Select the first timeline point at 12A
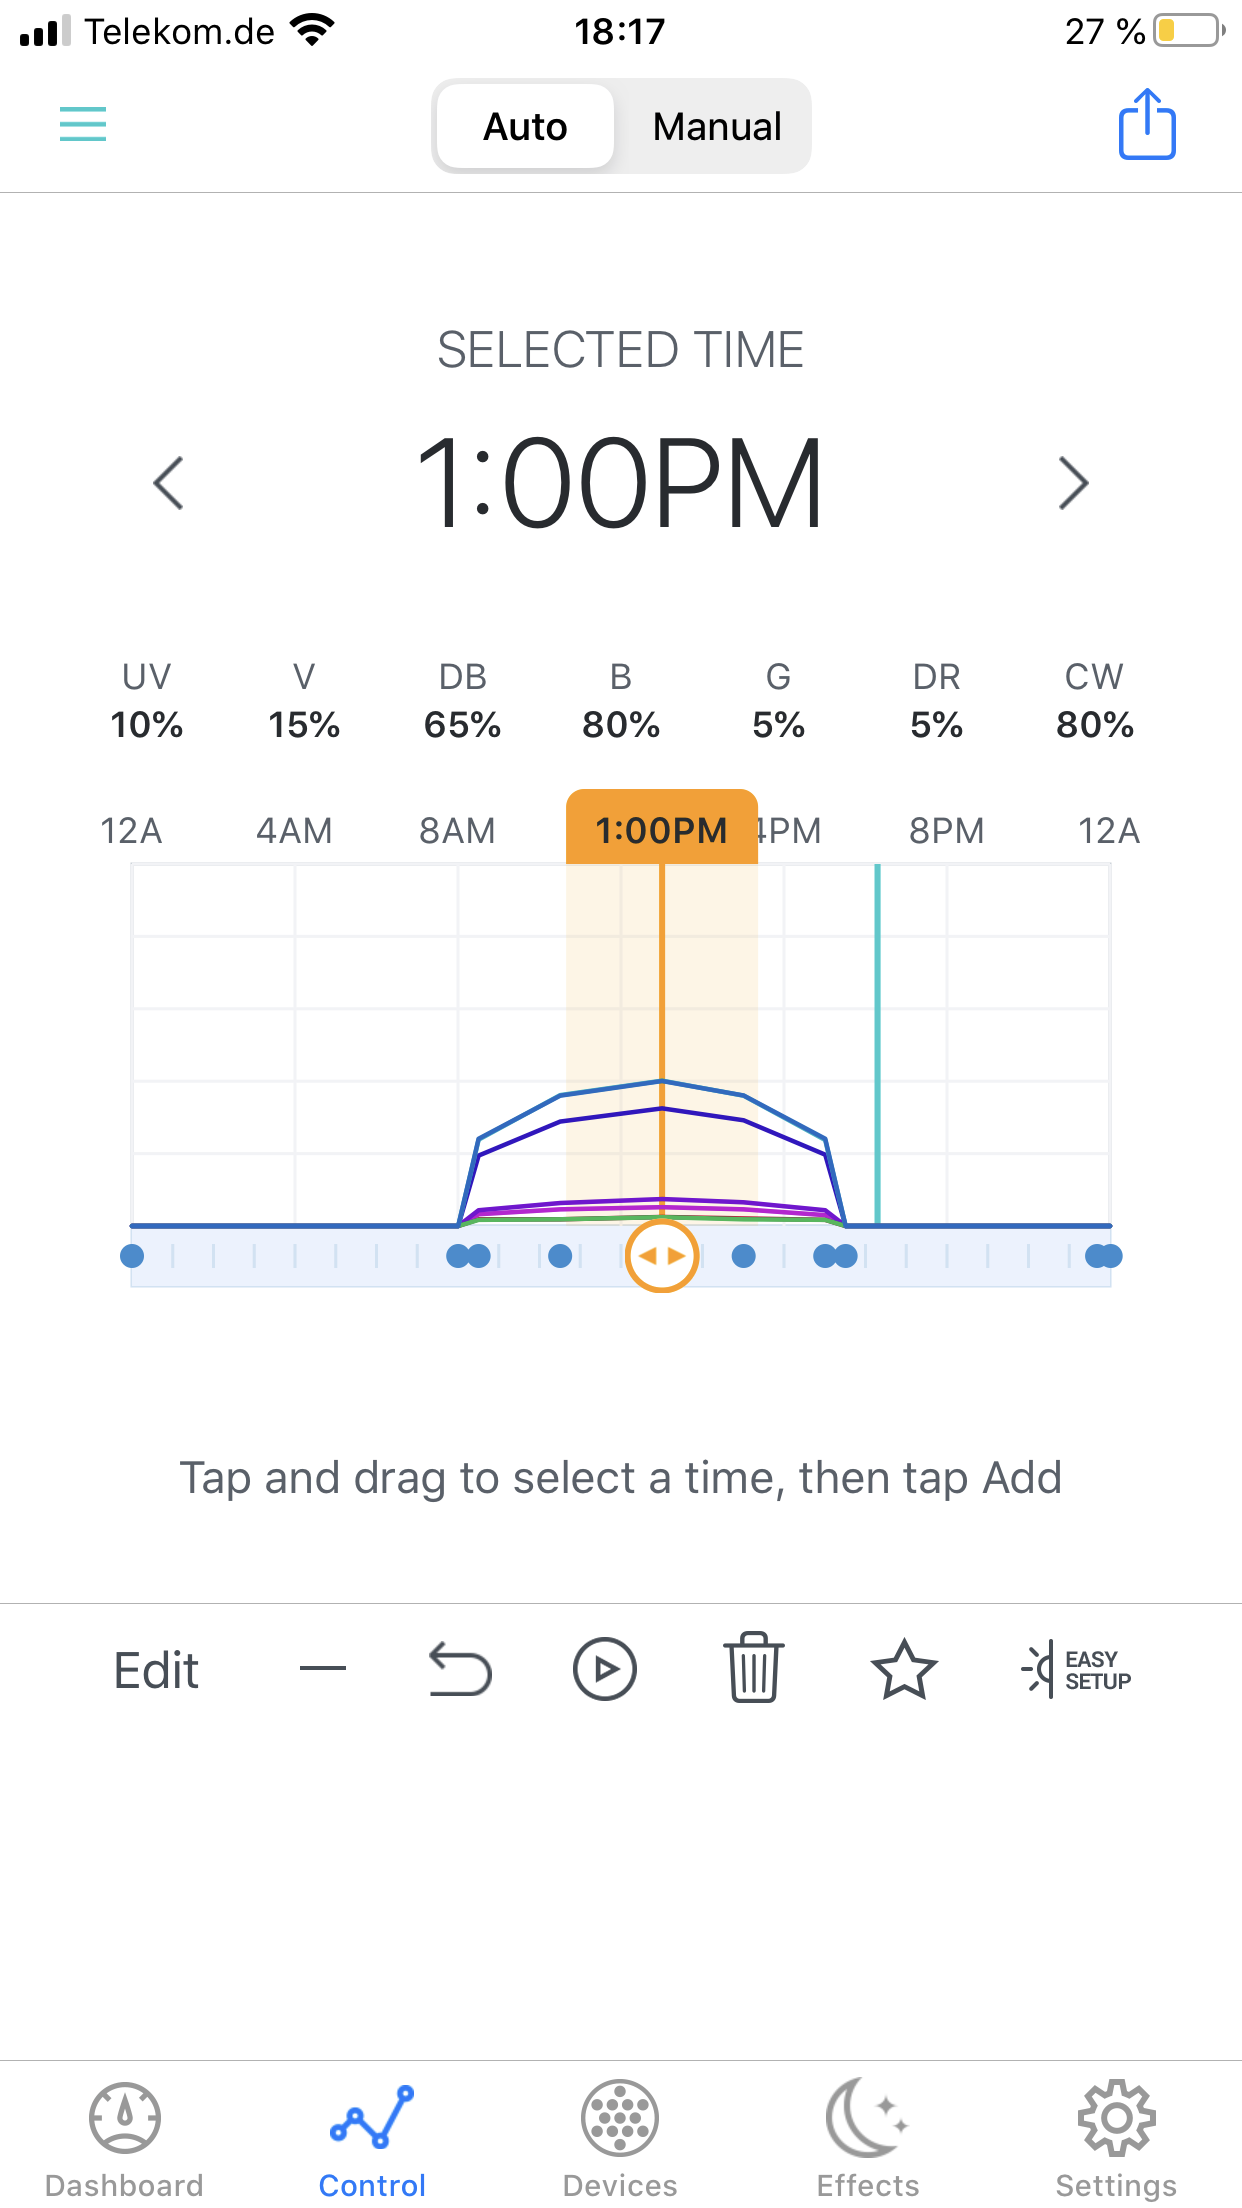The height and width of the screenshot is (2208, 1242). coord(132,1256)
